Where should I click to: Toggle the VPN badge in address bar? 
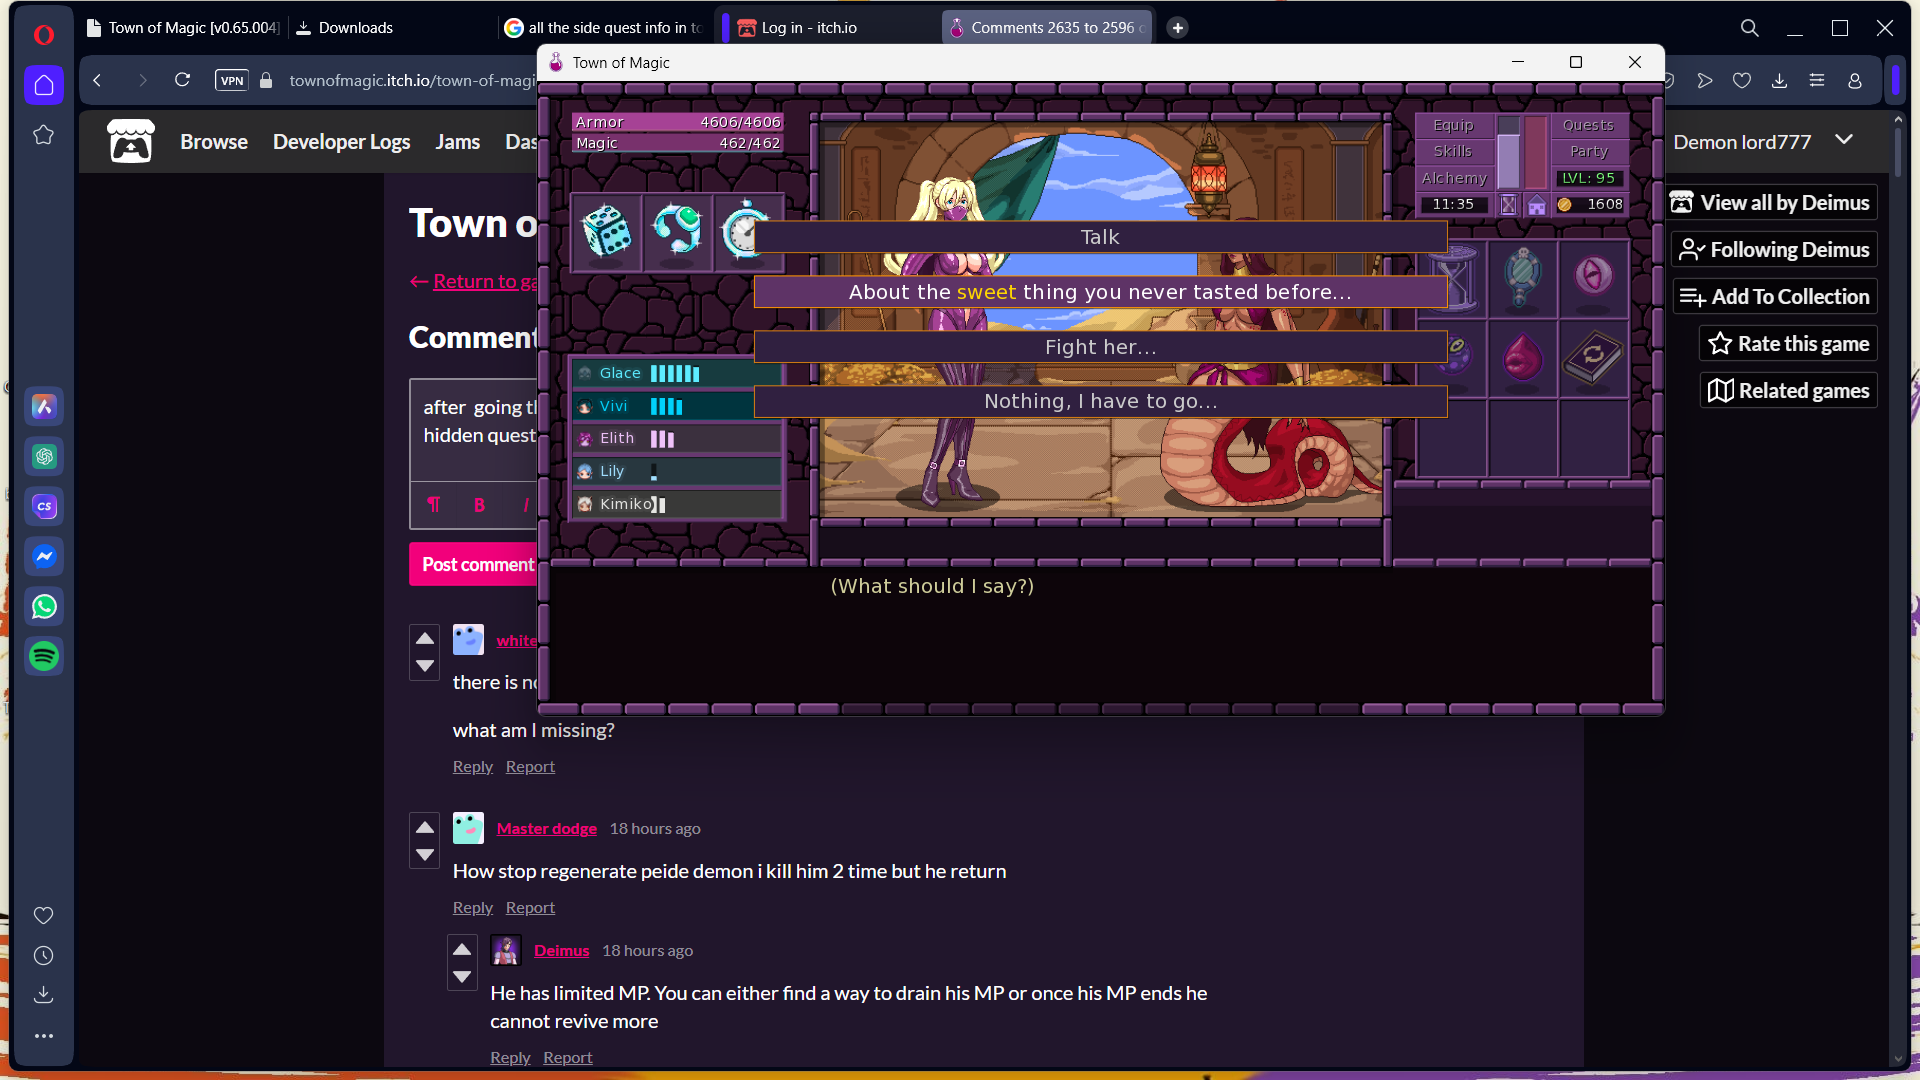point(231,81)
